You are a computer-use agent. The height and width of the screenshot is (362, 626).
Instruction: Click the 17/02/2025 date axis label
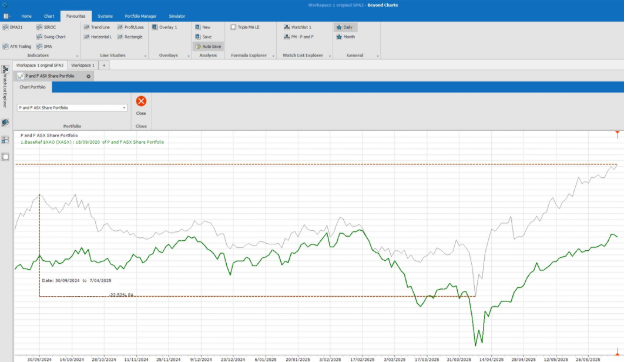click(362, 360)
